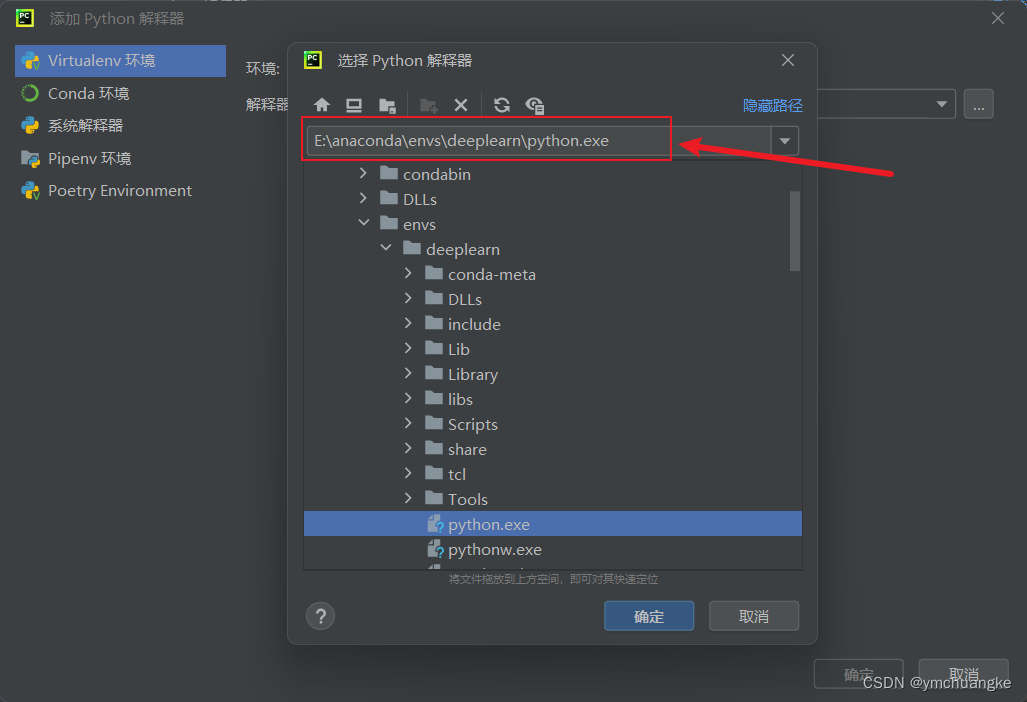The width and height of the screenshot is (1027, 702).
Task: Expand the condabin folder chevron
Action: coord(364,174)
